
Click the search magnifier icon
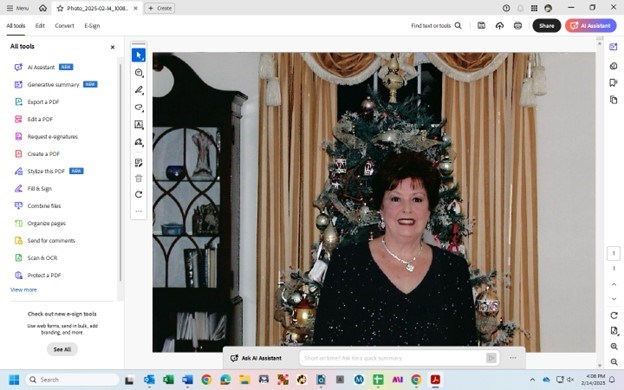pyautogui.click(x=458, y=25)
